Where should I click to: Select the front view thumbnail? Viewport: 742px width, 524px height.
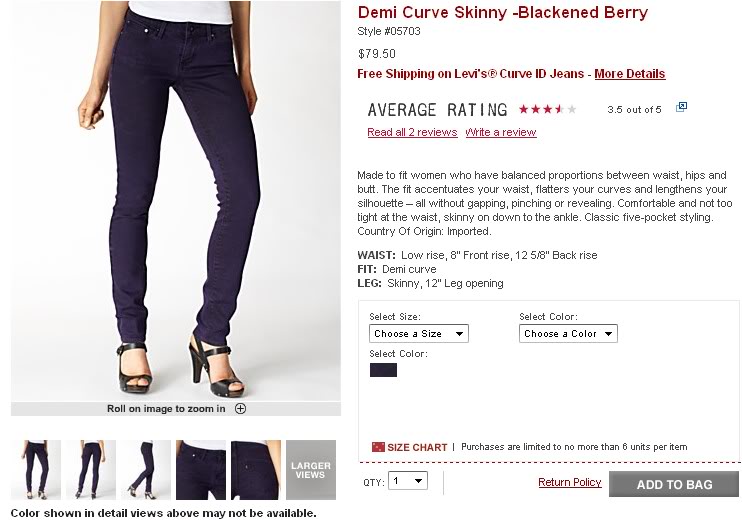click(36, 469)
